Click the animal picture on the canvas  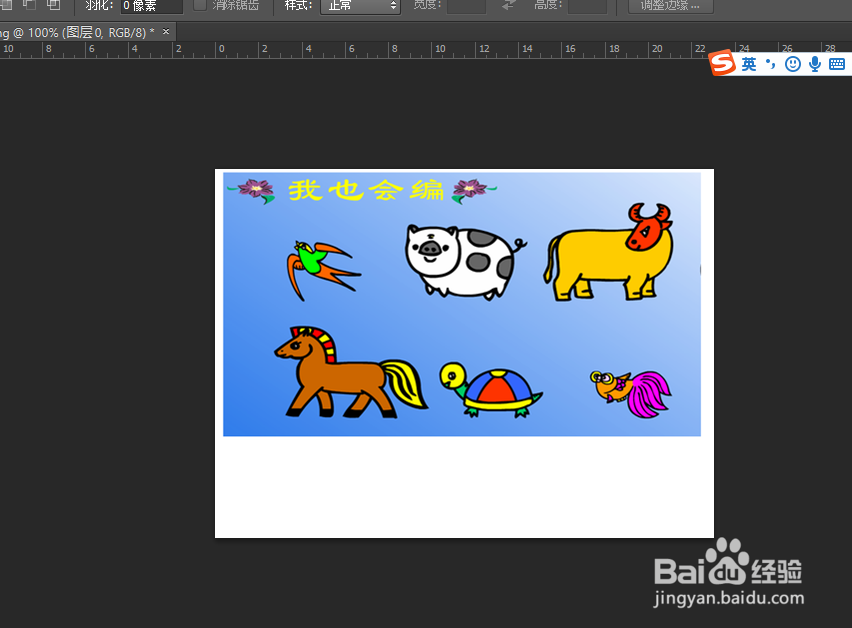(462, 304)
